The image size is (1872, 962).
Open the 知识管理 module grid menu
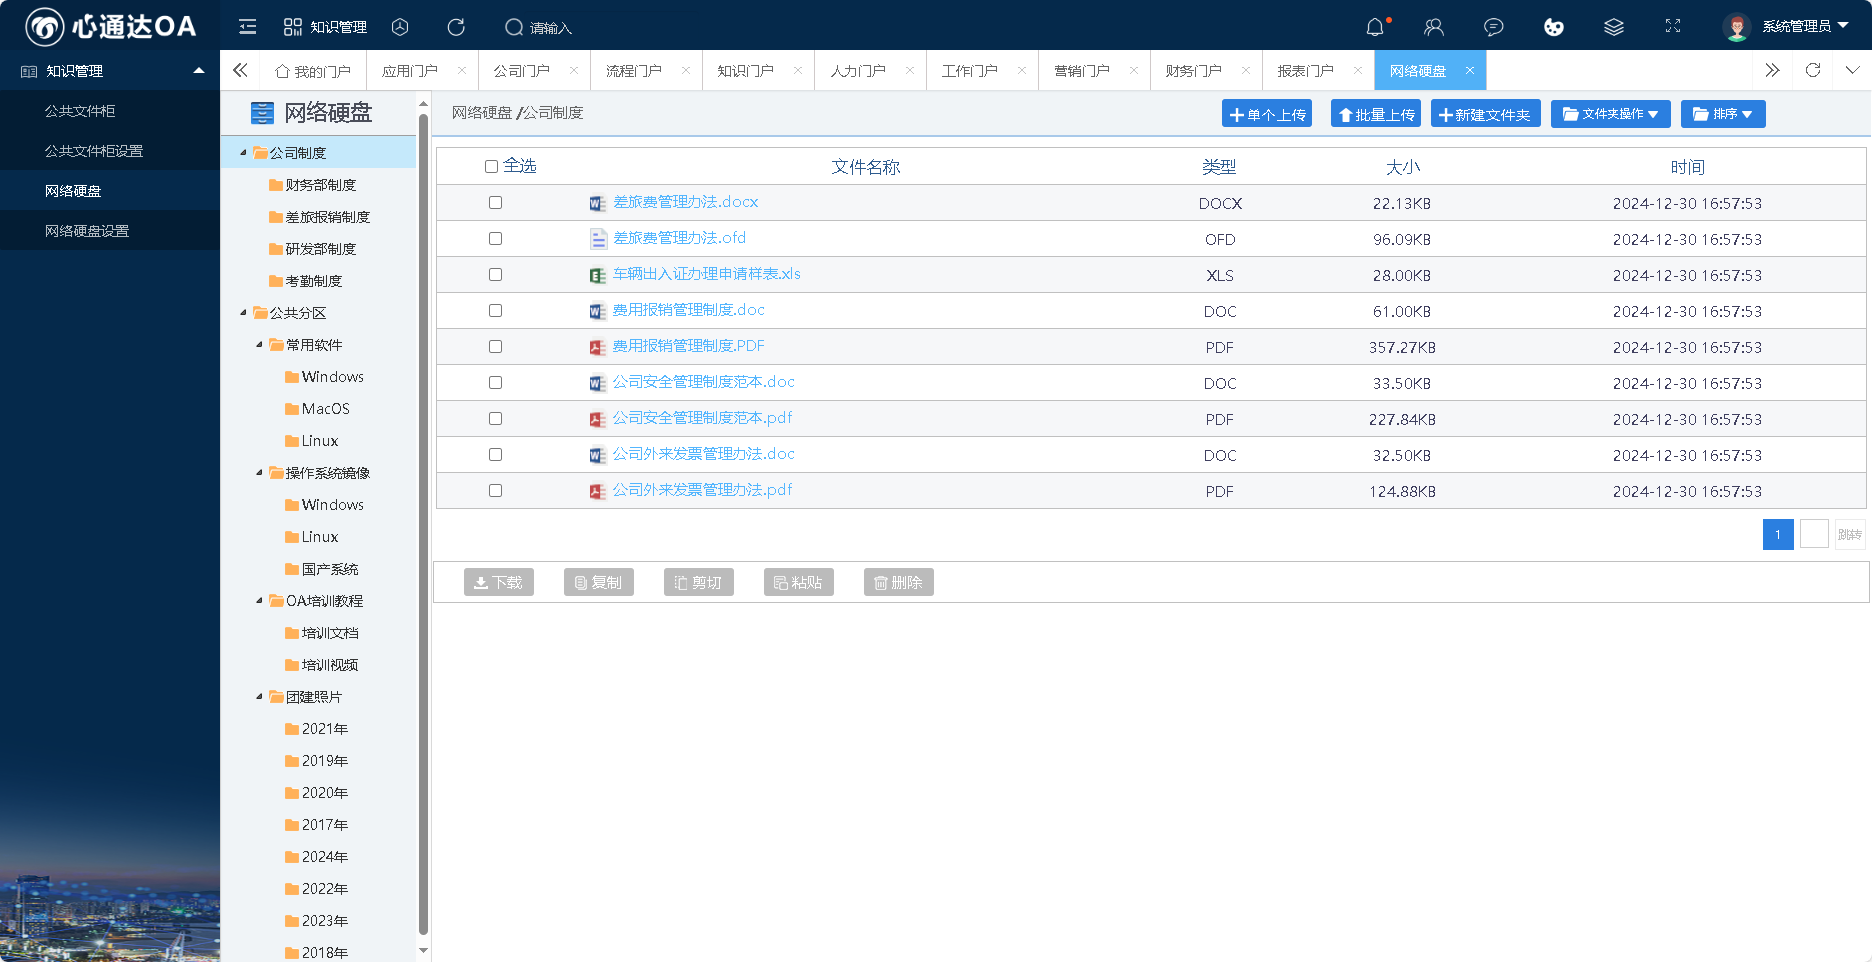[x=325, y=27]
